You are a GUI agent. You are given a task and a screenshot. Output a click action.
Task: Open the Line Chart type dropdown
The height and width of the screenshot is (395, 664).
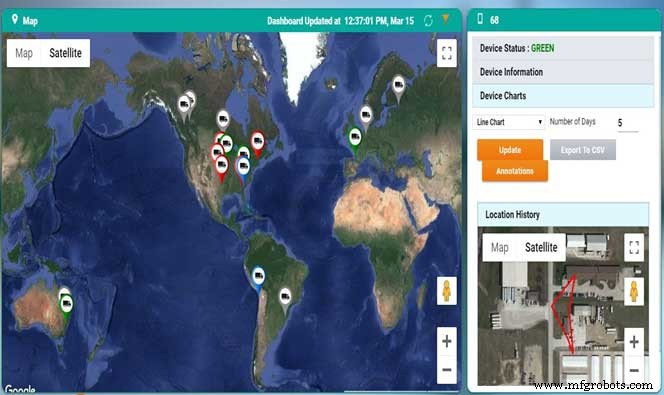(x=509, y=122)
